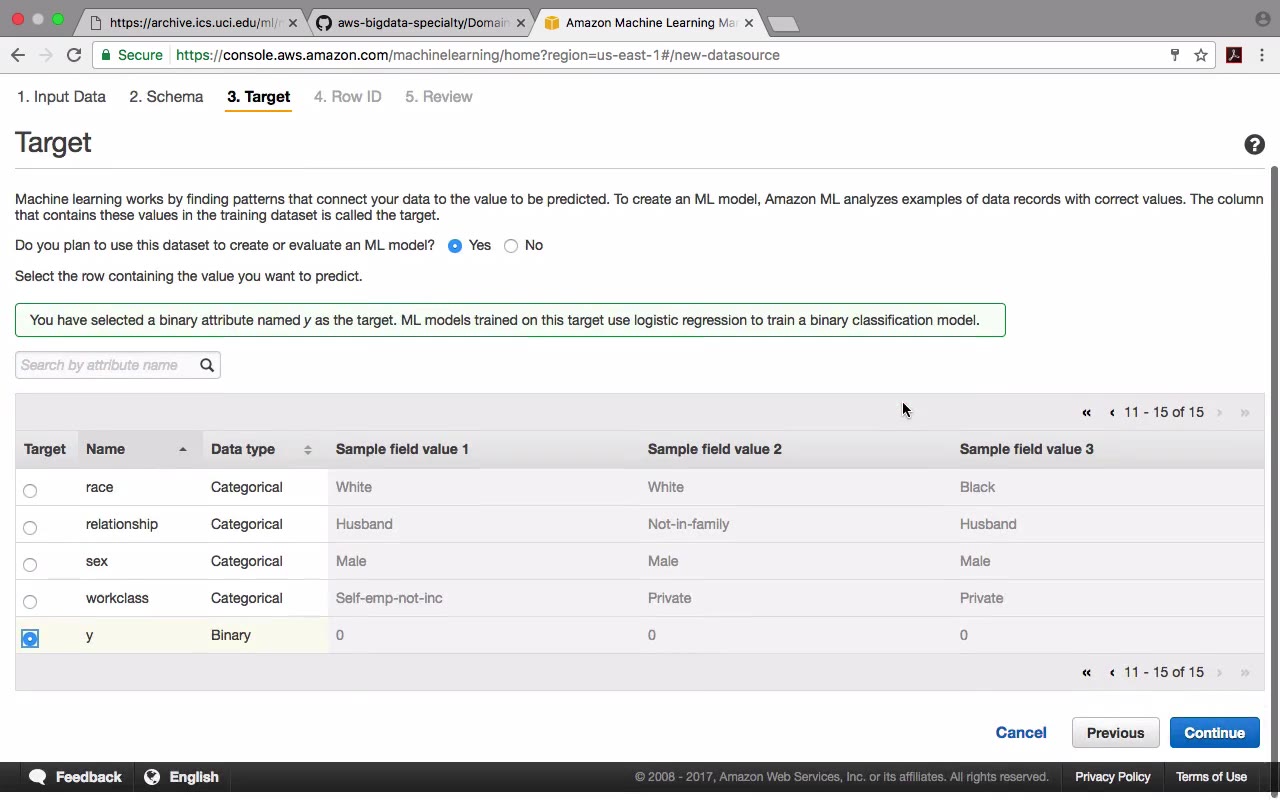Switch to the aws-bigdata-specialty GitHub tab

pyautogui.click(x=420, y=22)
